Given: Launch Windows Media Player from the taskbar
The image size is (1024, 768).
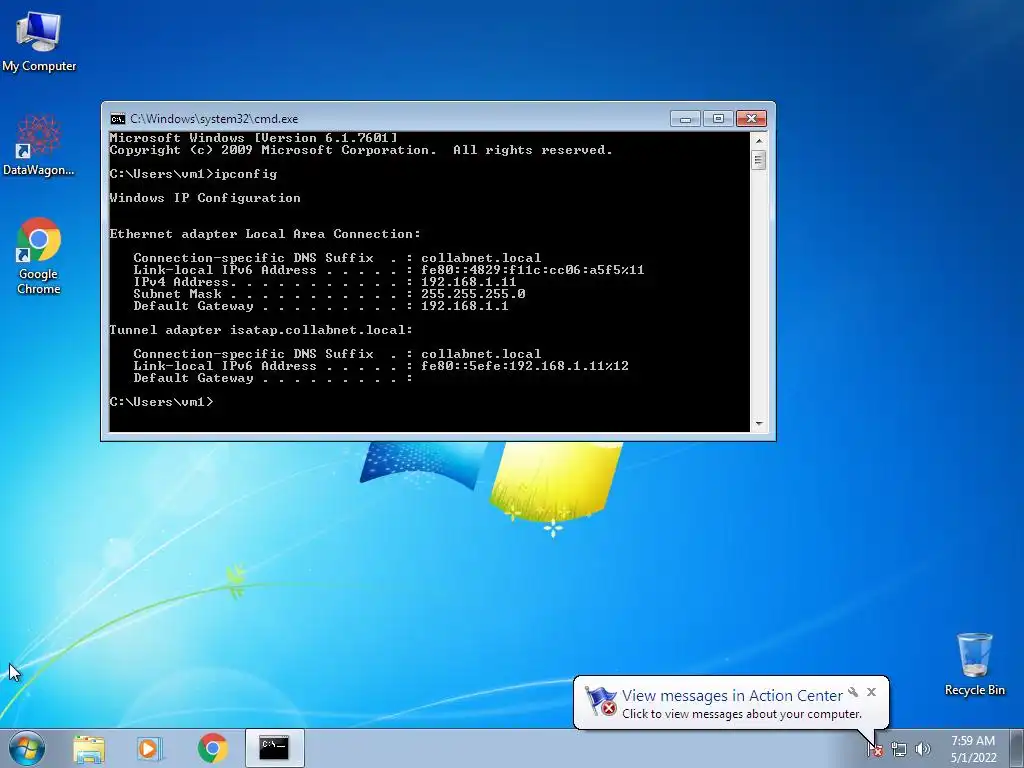Looking at the screenshot, I should 150,748.
